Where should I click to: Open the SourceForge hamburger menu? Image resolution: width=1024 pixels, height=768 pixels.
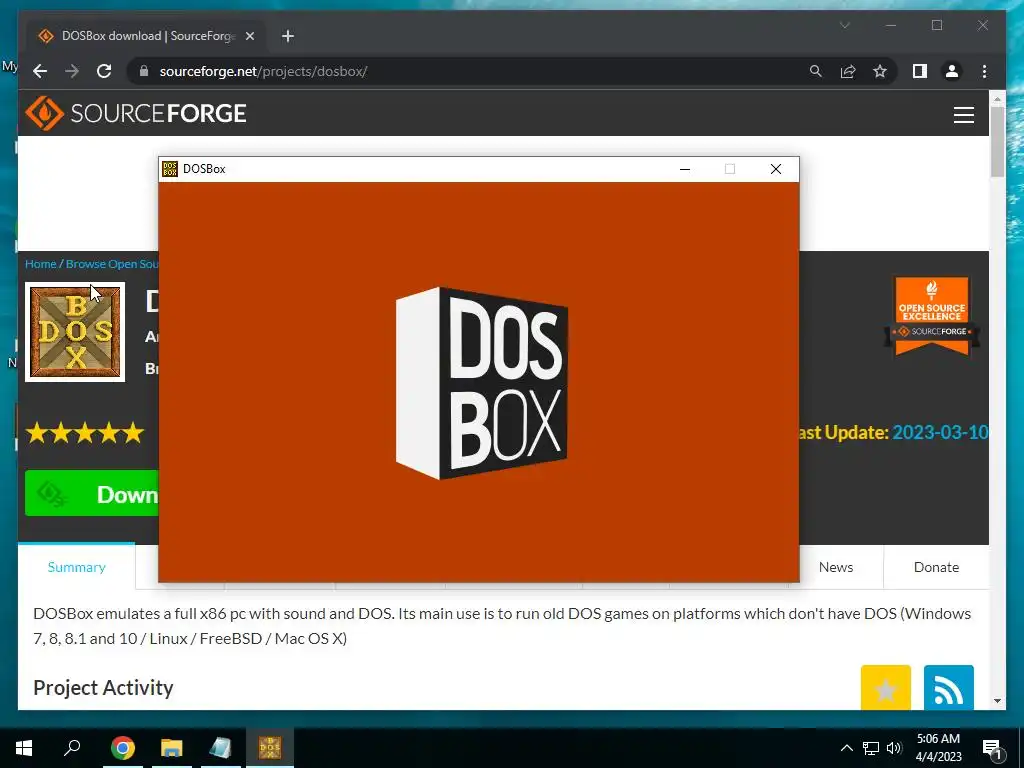coord(963,115)
